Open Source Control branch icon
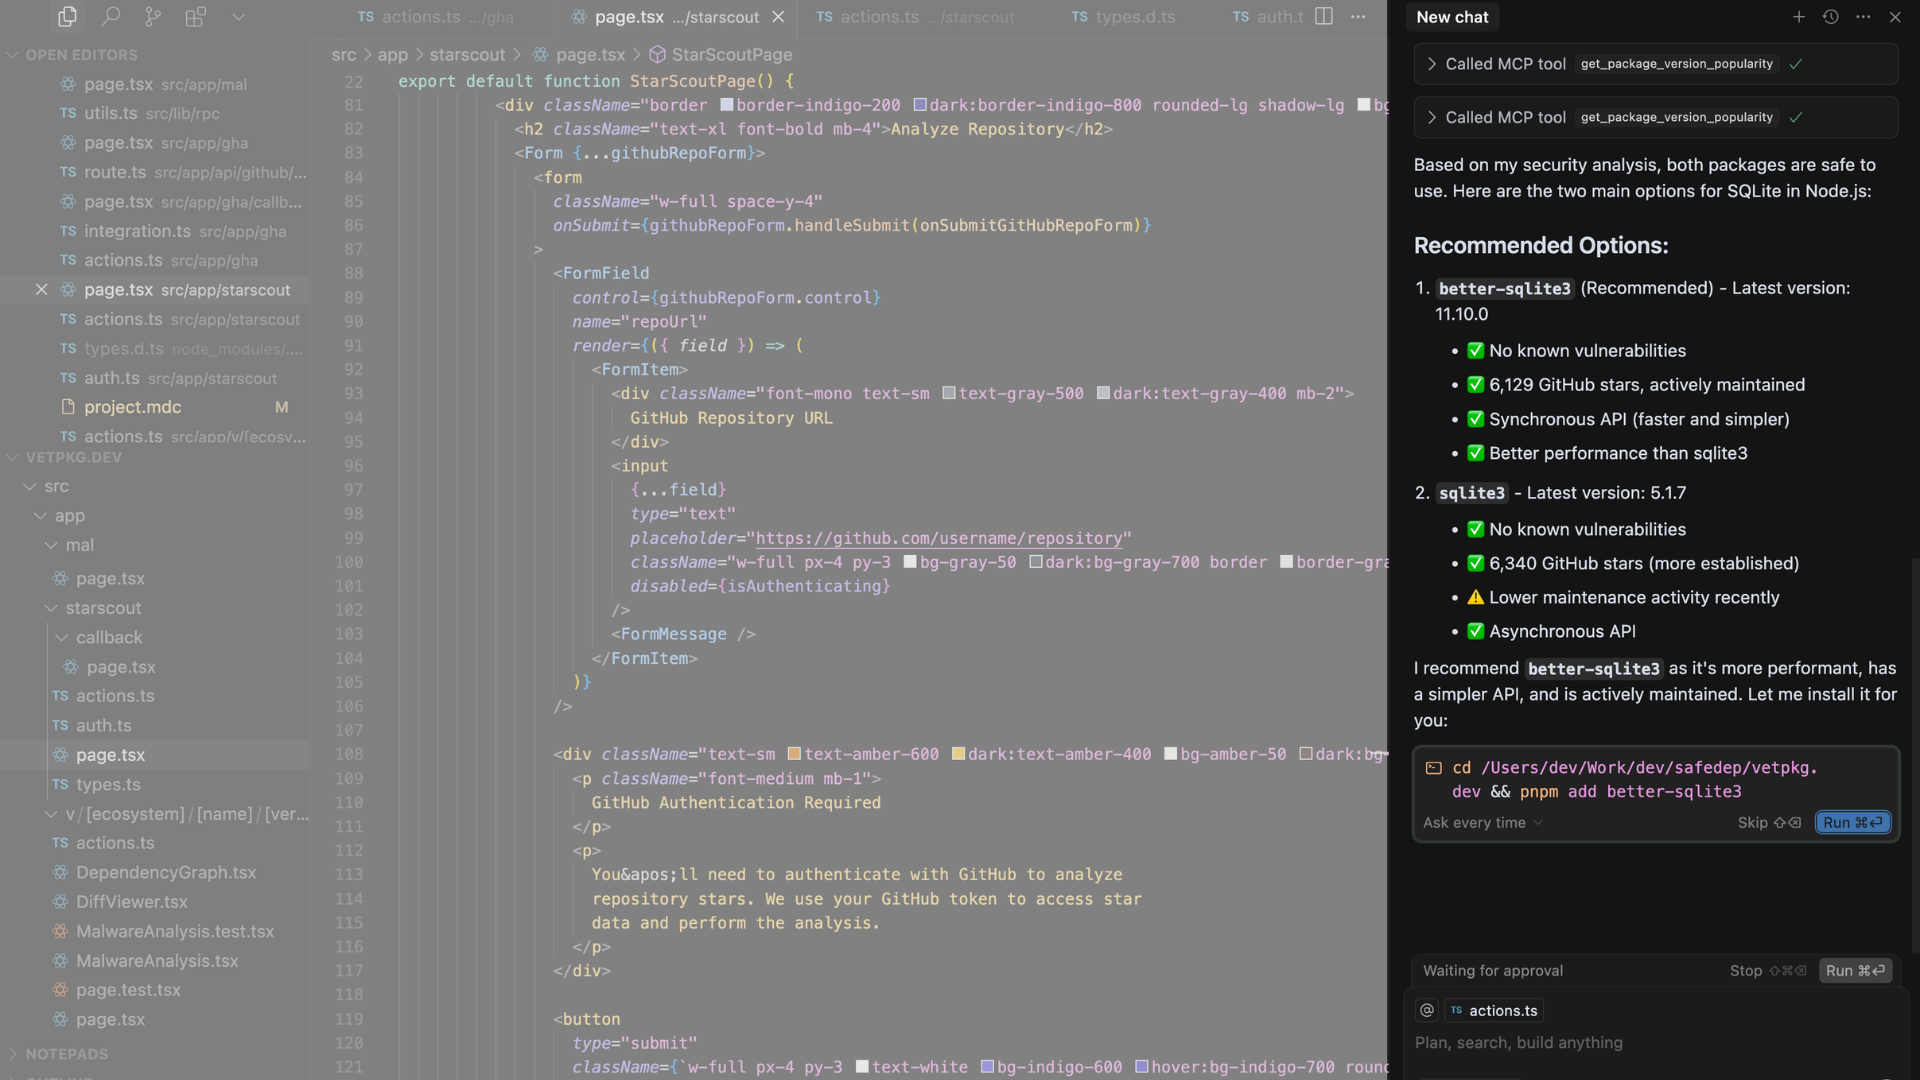 153,17
